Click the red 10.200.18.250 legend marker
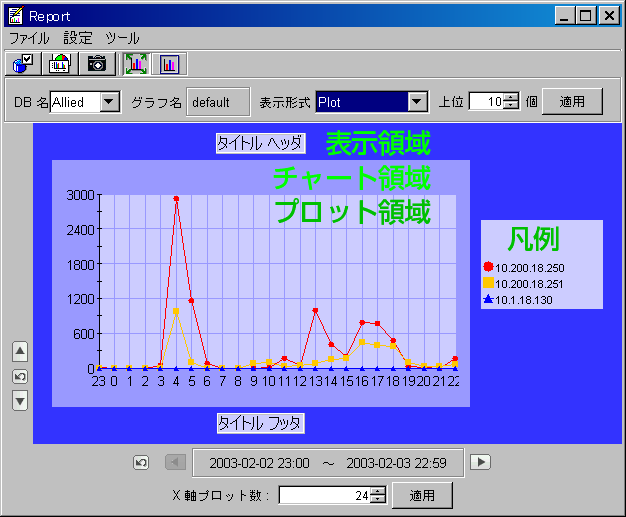Image resolution: width=626 pixels, height=517 pixels. 488,267
